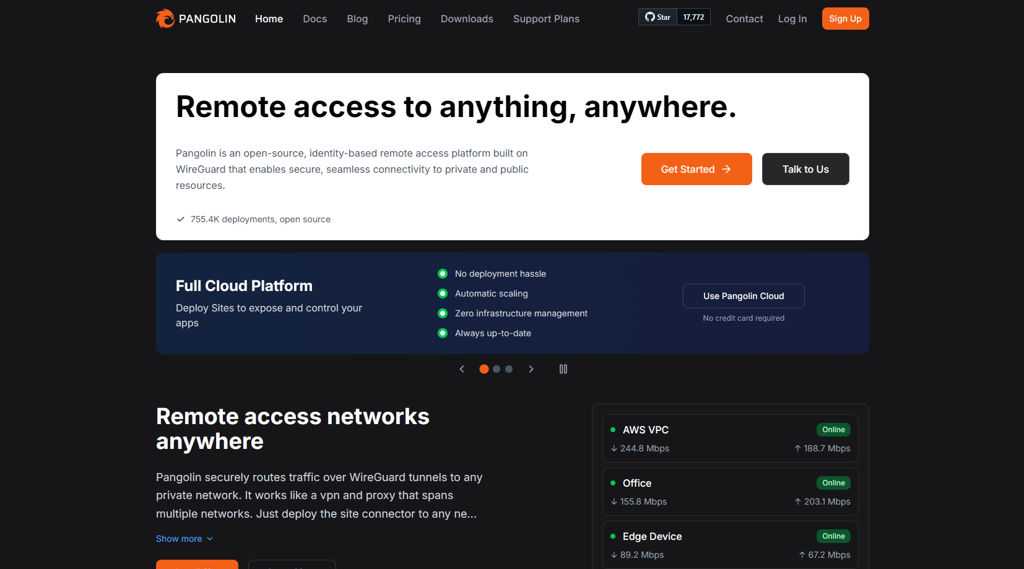Open the Log In link
This screenshot has height=569, width=1024.
click(792, 19)
